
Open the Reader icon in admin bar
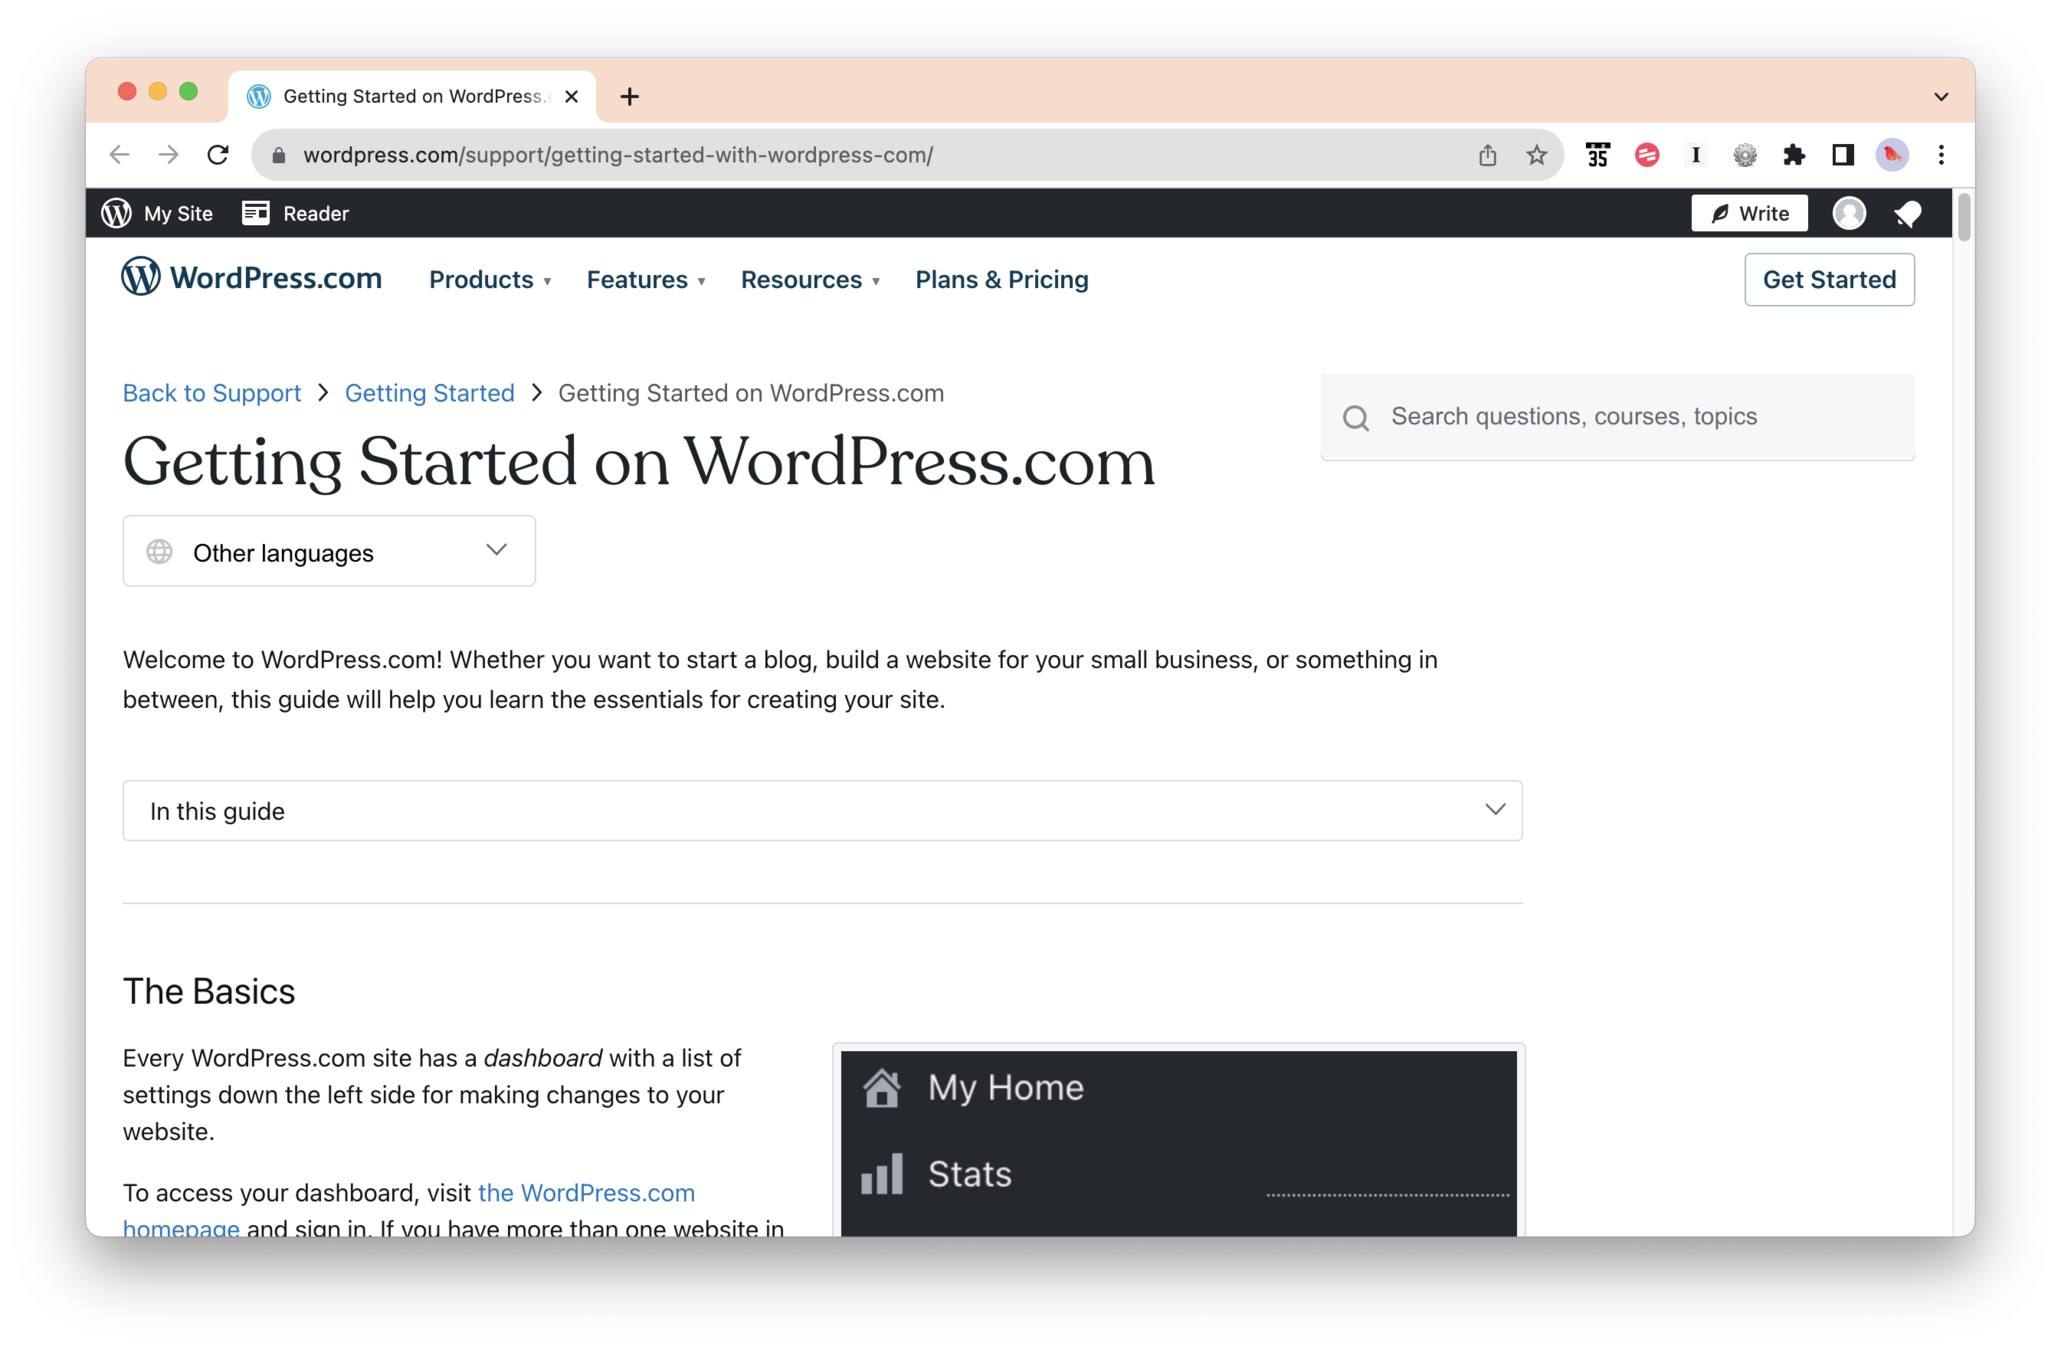256,213
